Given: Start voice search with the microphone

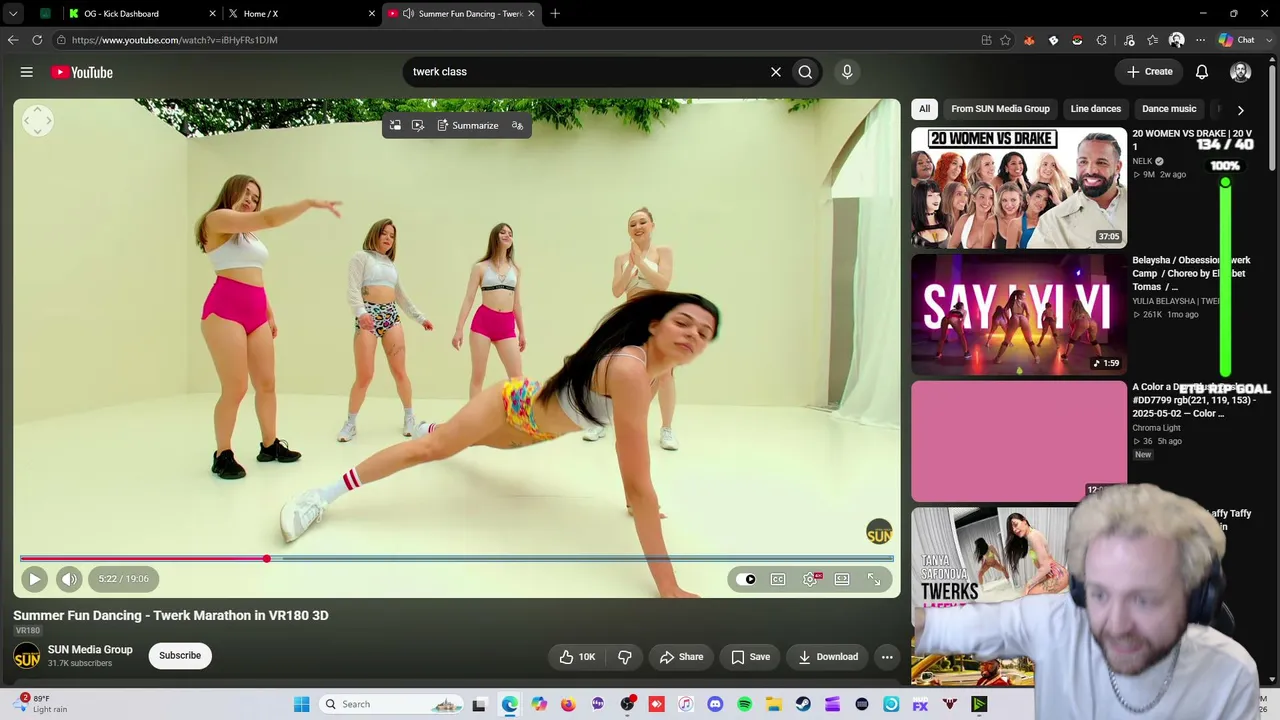Looking at the screenshot, I should coord(847,72).
